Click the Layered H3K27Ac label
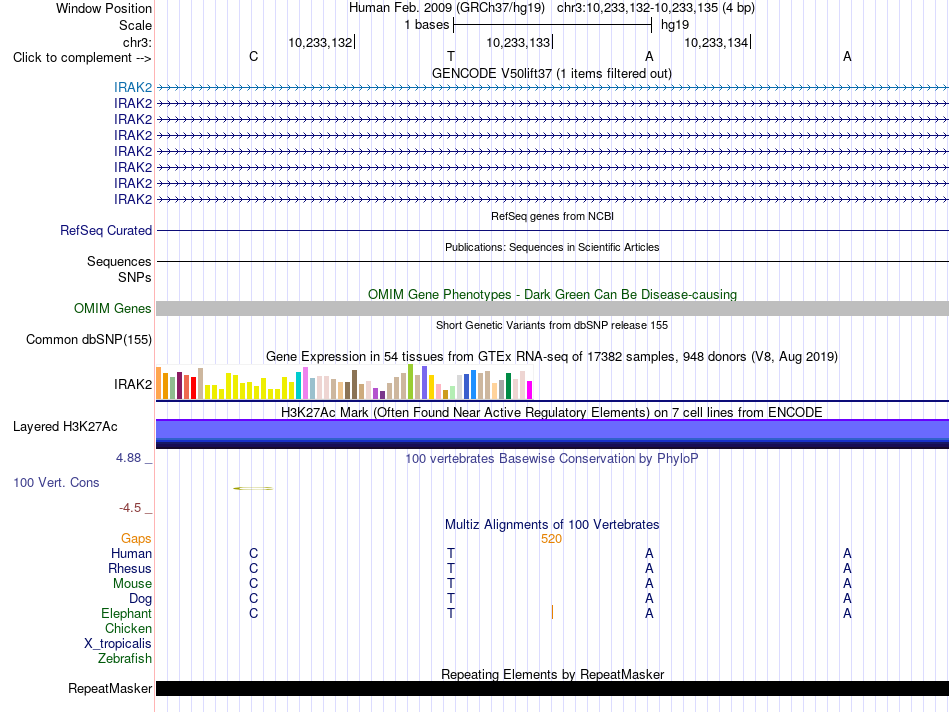950x712 pixels. click(x=65, y=427)
